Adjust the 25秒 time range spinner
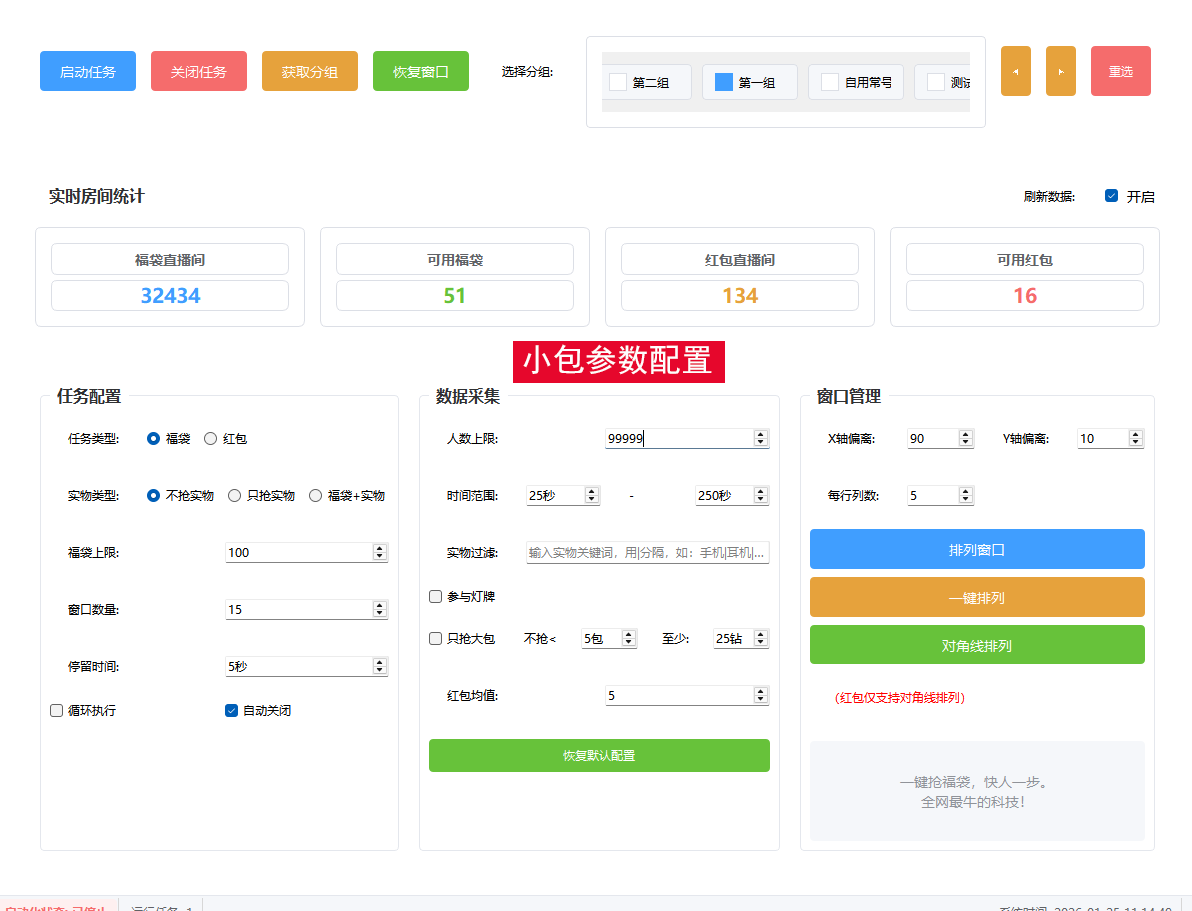1192x911 pixels. 592,496
